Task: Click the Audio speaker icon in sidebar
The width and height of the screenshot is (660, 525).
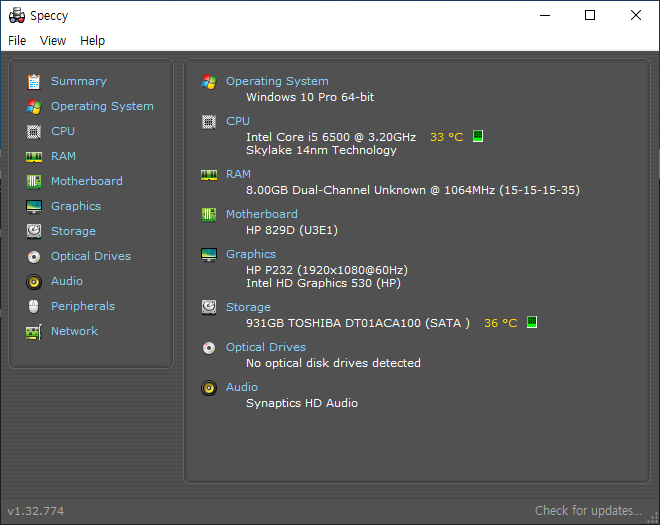Action: click(x=34, y=281)
